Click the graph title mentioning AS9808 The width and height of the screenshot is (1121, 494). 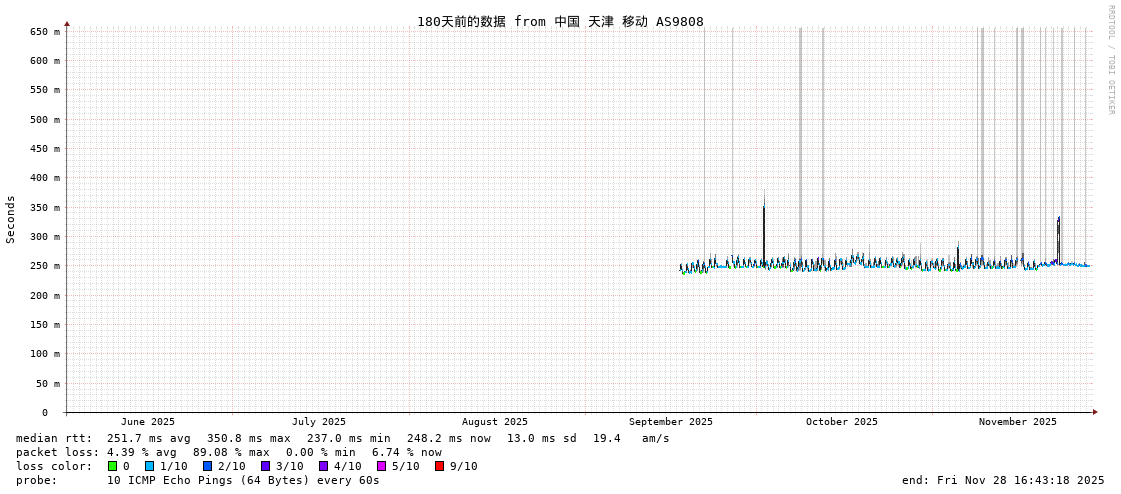[560, 21]
